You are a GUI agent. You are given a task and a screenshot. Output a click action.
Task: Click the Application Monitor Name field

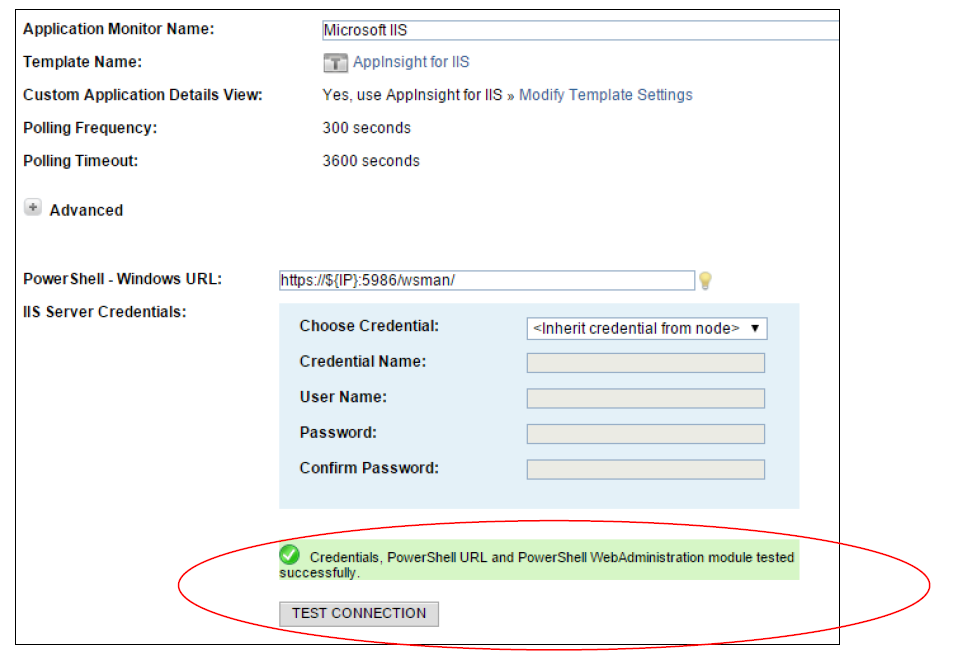(x=580, y=30)
